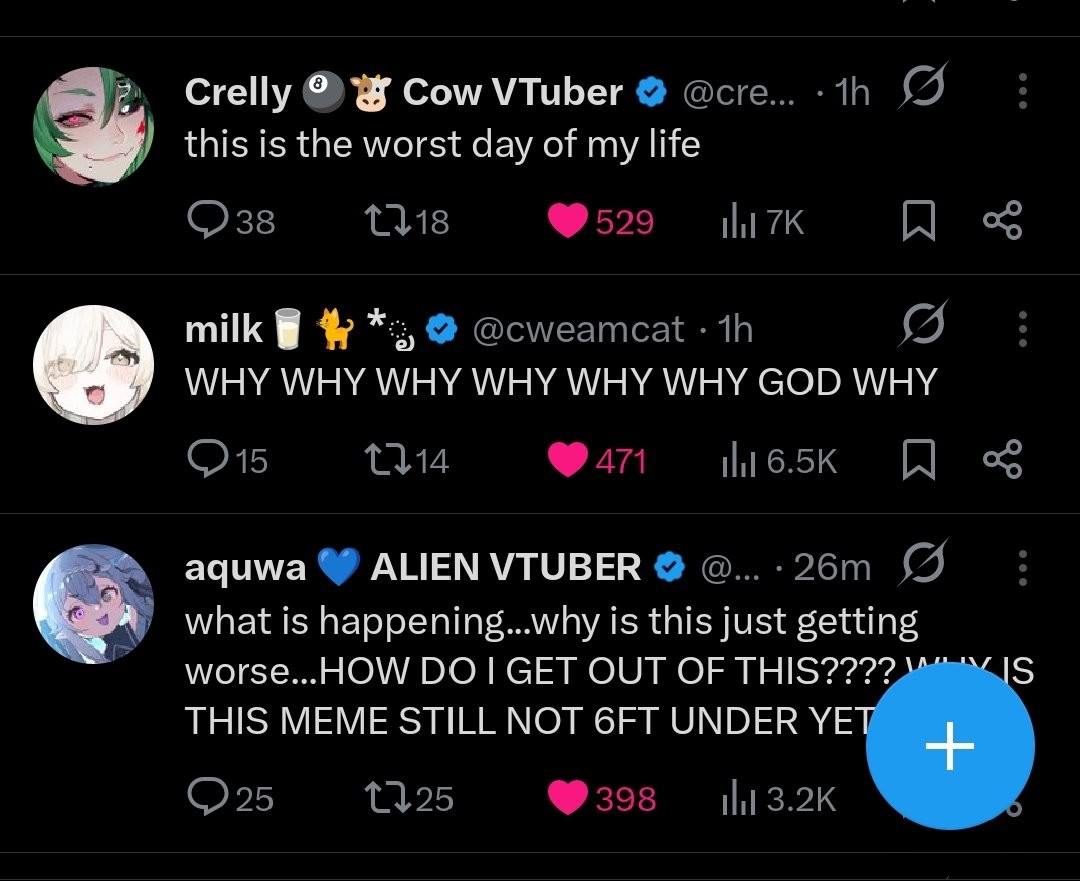This screenshot has width=1080, height=881.
Task: Open more options menu on milk's tweet
Action: point(1021,329)
